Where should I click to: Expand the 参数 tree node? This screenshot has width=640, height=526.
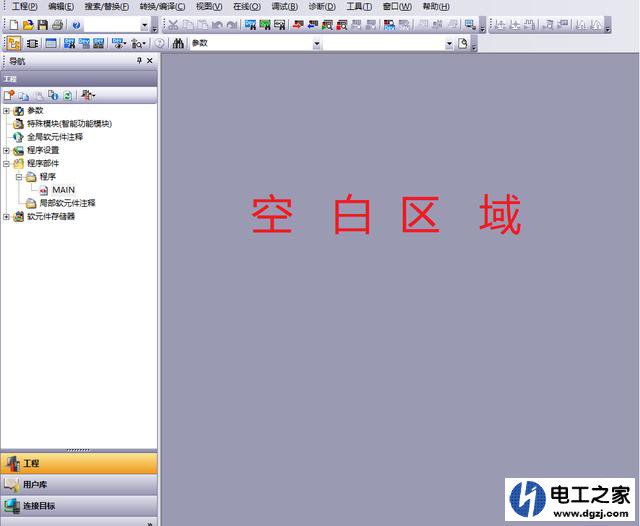pyautogui.click(x=6, y=111)
